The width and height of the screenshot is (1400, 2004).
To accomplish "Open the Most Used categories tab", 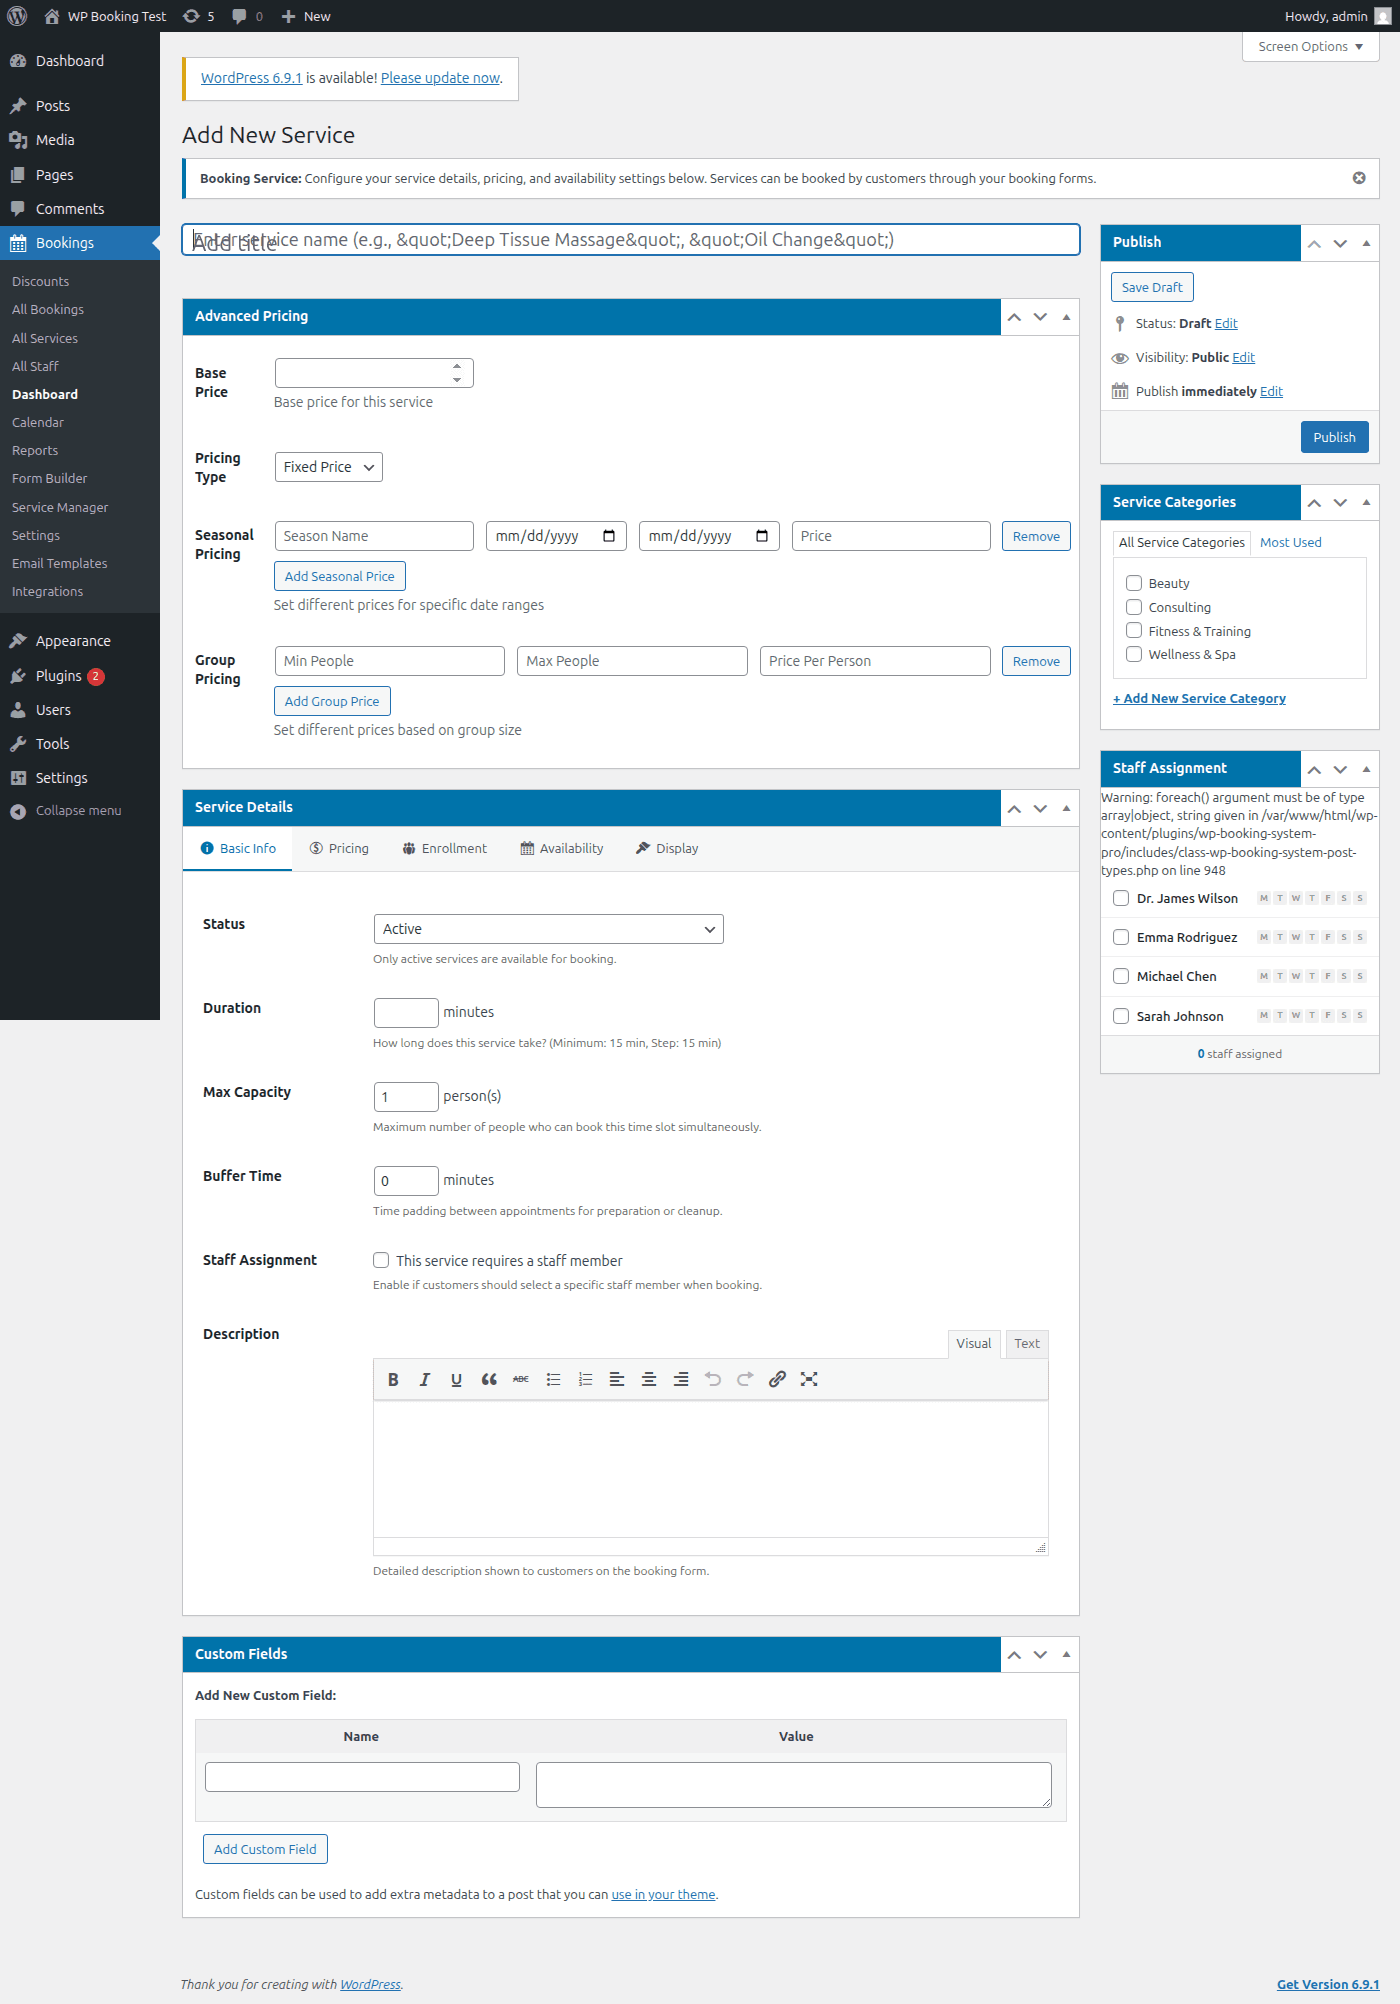I will point(1290,542).
